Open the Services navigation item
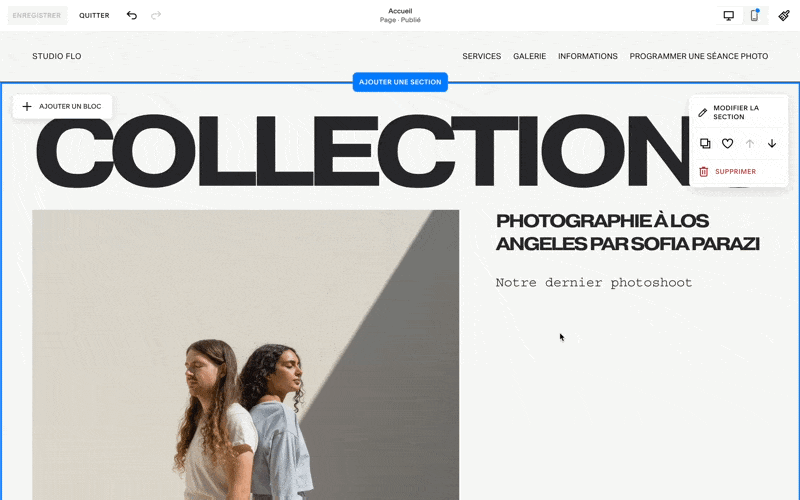 482,56
